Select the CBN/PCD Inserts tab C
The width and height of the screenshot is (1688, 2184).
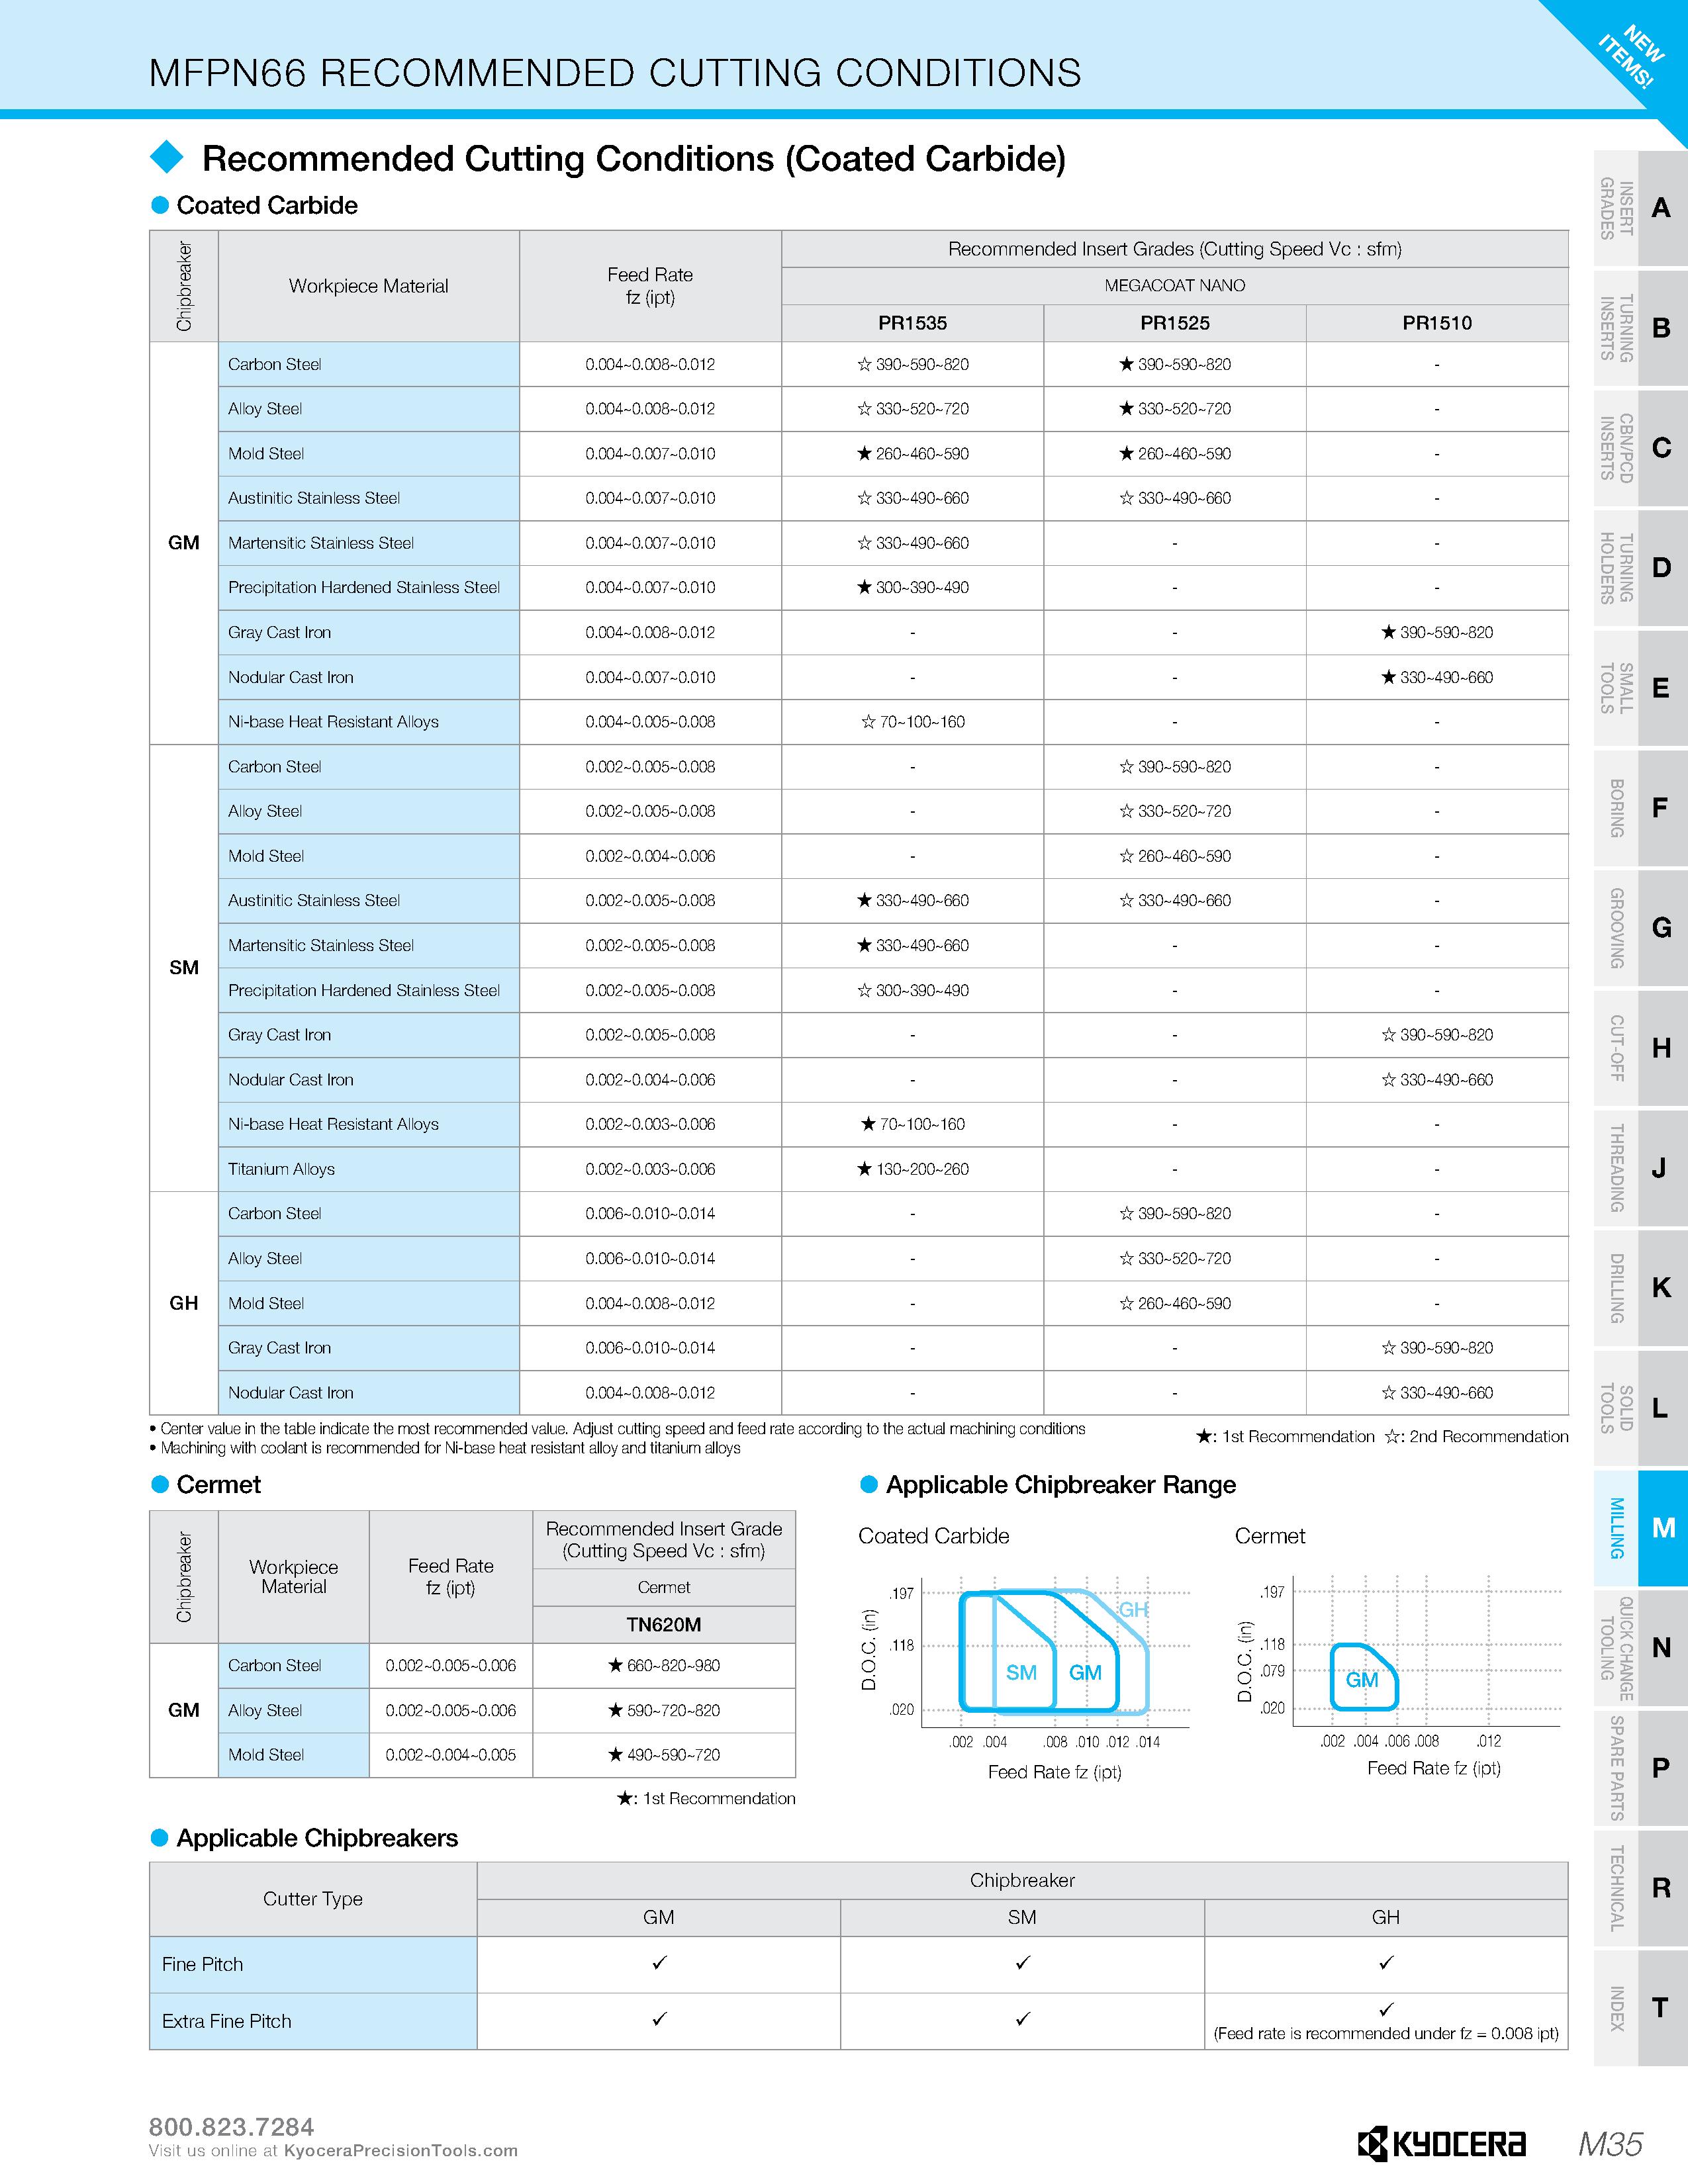tap(1640, 448)
